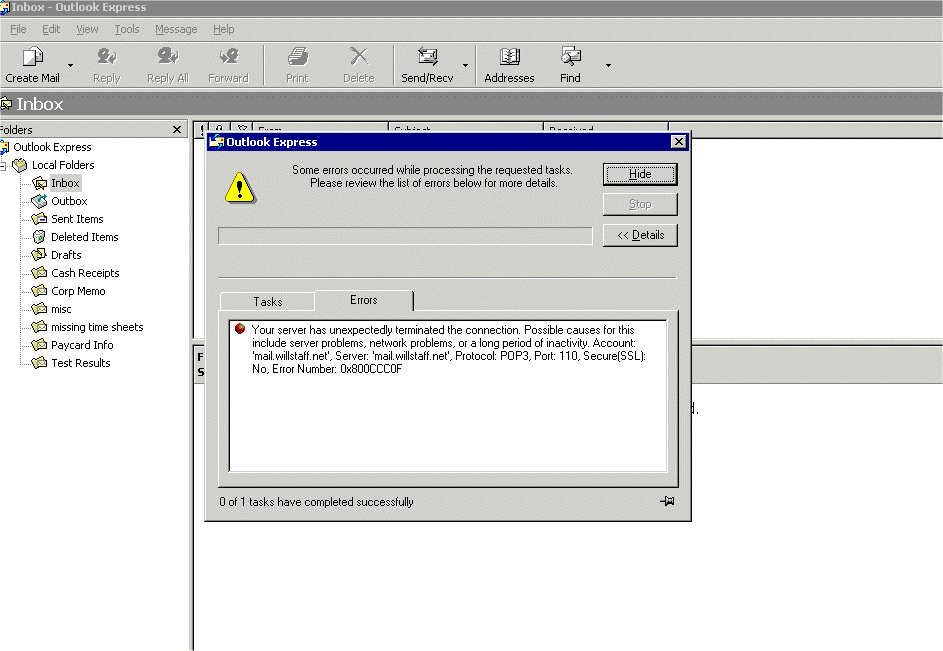Switch to the Tasks tab

(268, 301)
